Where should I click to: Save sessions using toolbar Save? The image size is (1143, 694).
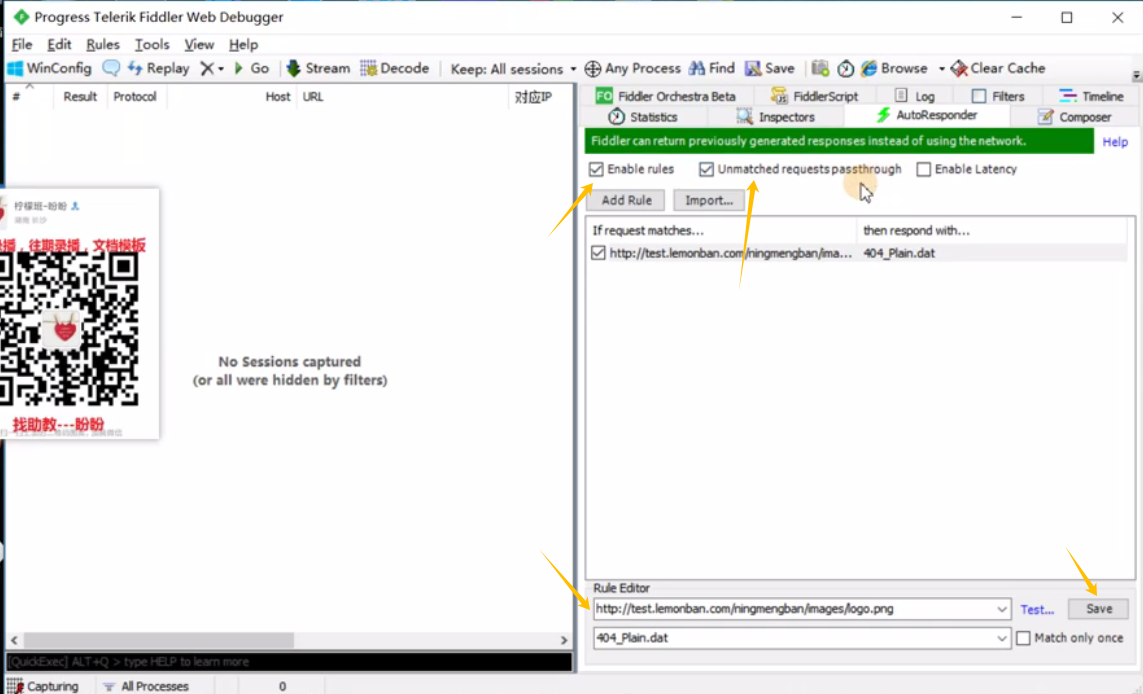coord(769,69)
